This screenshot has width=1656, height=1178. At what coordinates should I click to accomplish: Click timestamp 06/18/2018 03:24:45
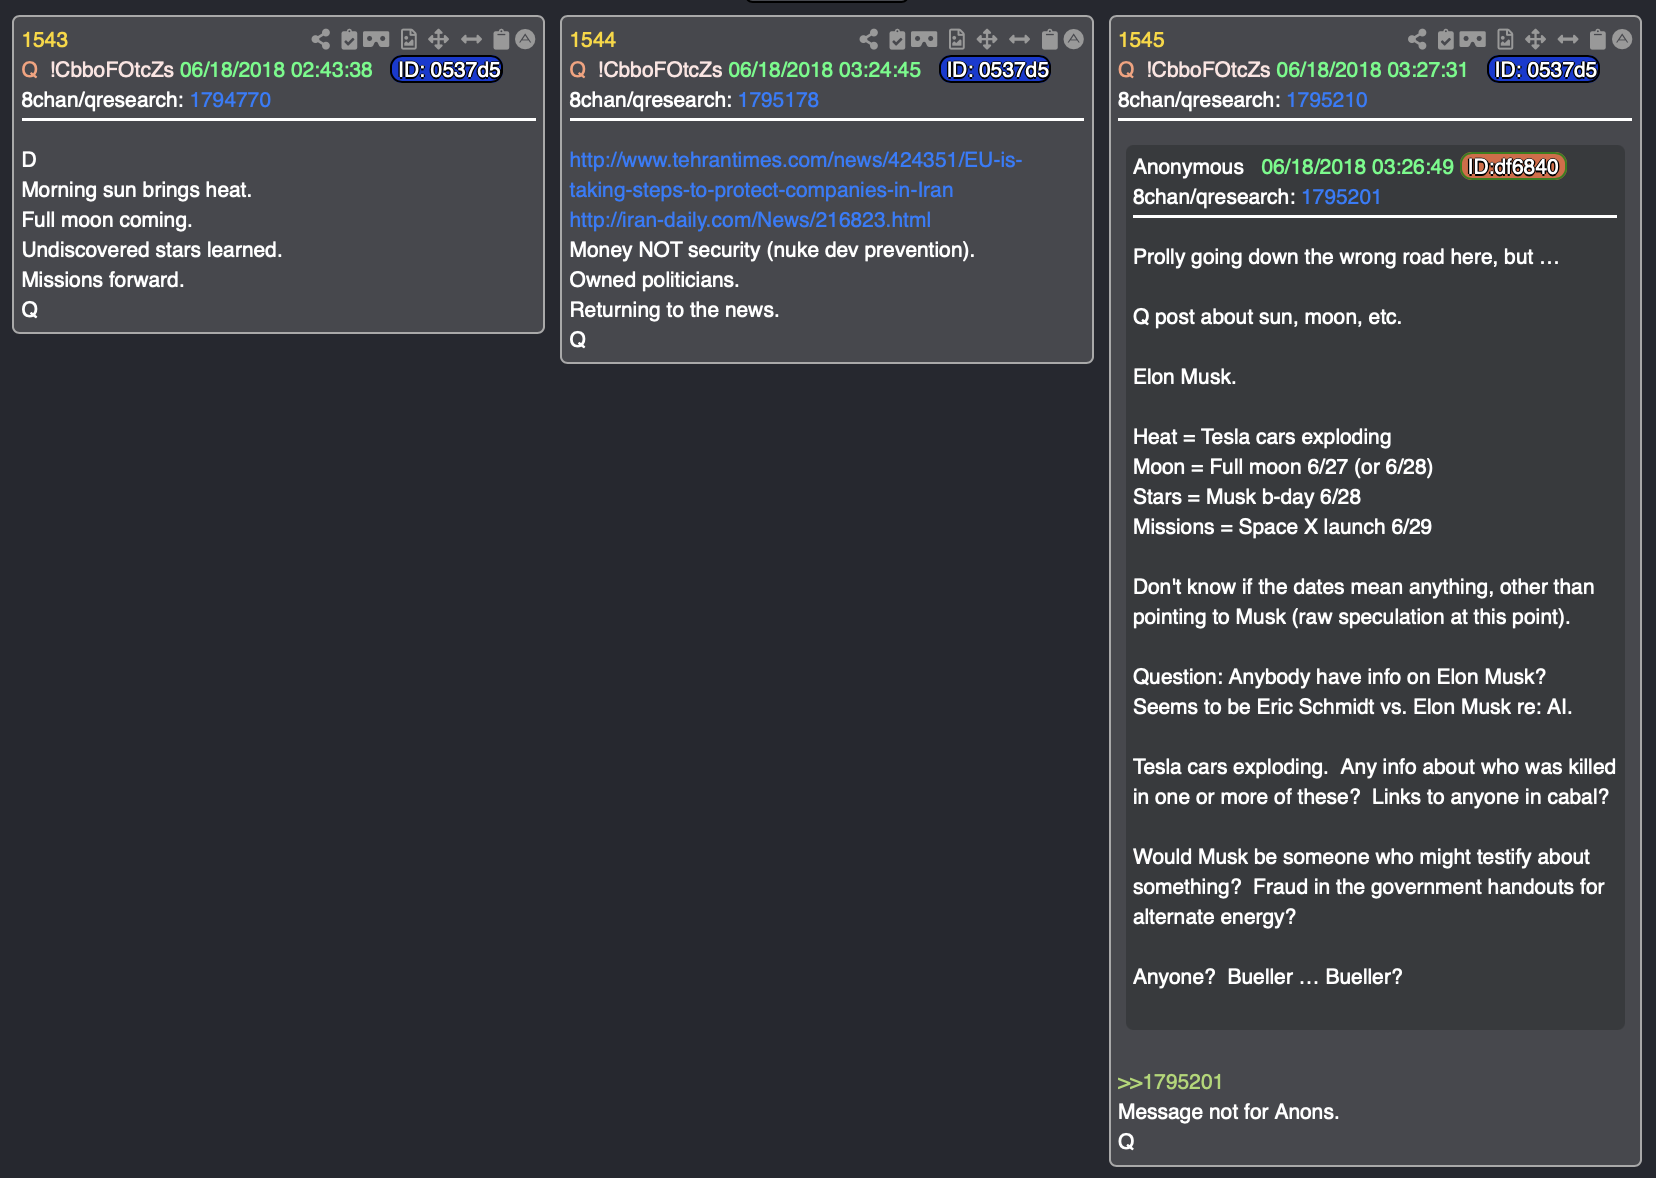pyautogui.click(x=824, y=70)
